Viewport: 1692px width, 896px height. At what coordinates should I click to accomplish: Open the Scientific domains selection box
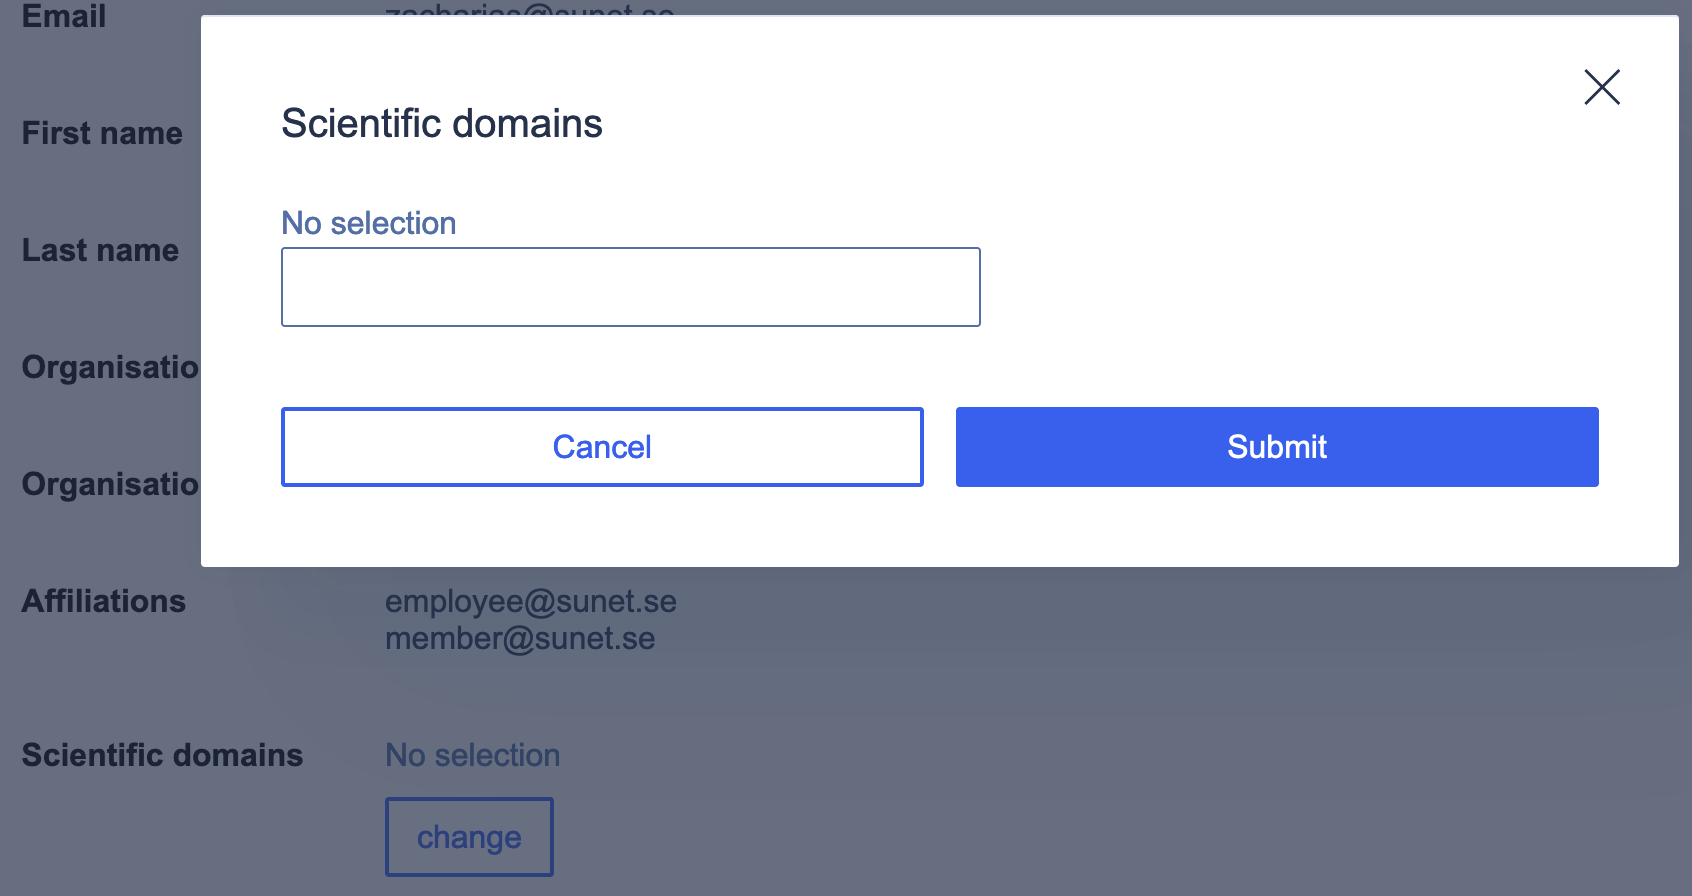coord(630,287)
